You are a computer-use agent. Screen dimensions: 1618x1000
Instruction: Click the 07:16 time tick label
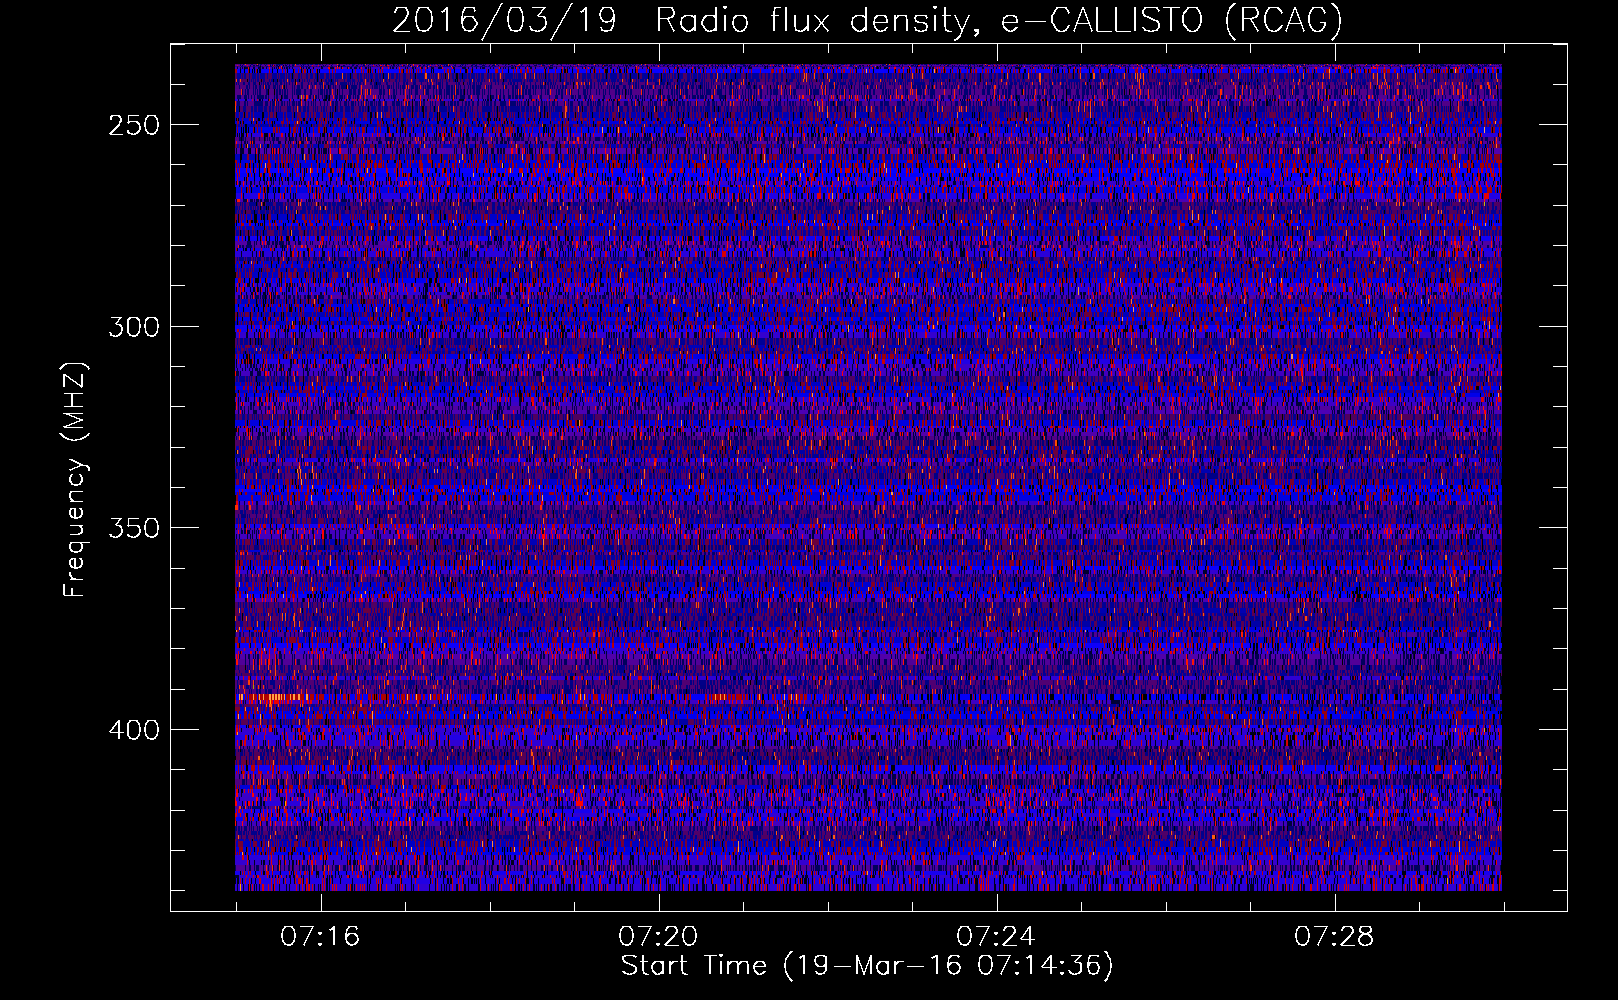(x=320, y=937)
